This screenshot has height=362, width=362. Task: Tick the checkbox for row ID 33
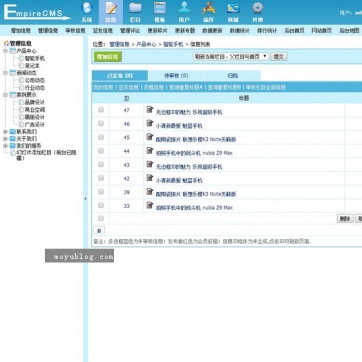click(101, 205)
